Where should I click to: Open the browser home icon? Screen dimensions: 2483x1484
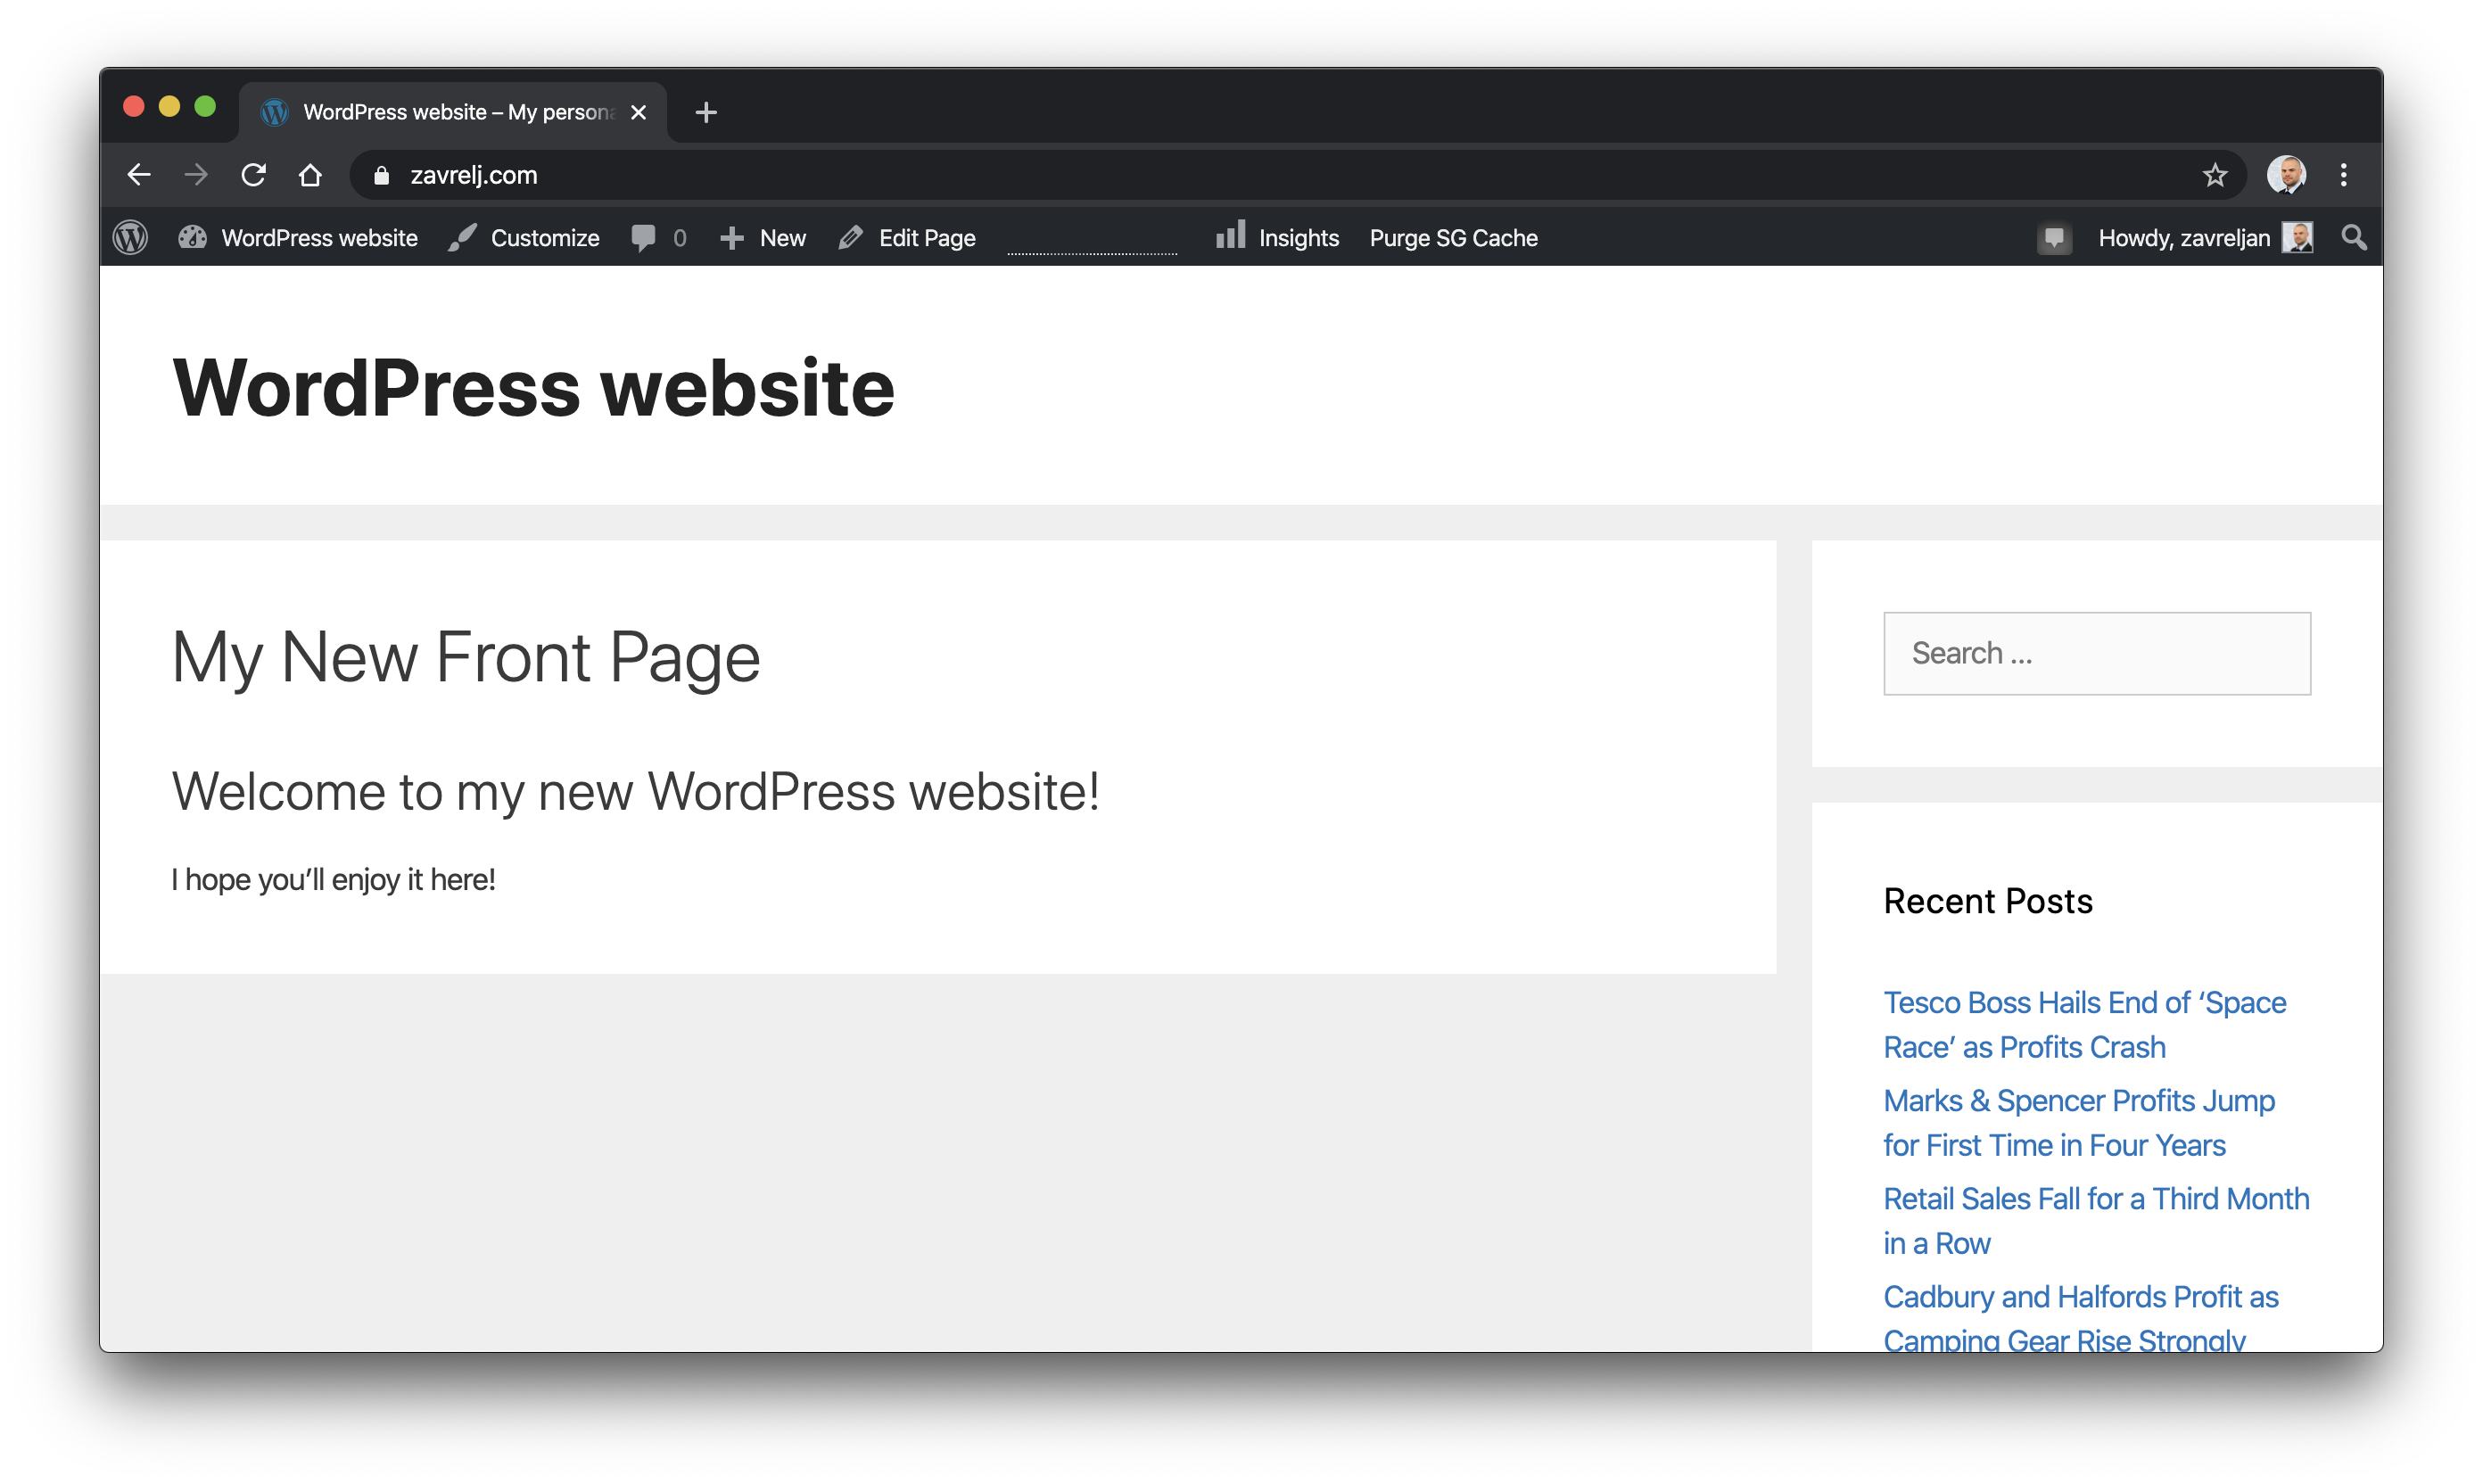click(x=310, y=175)
